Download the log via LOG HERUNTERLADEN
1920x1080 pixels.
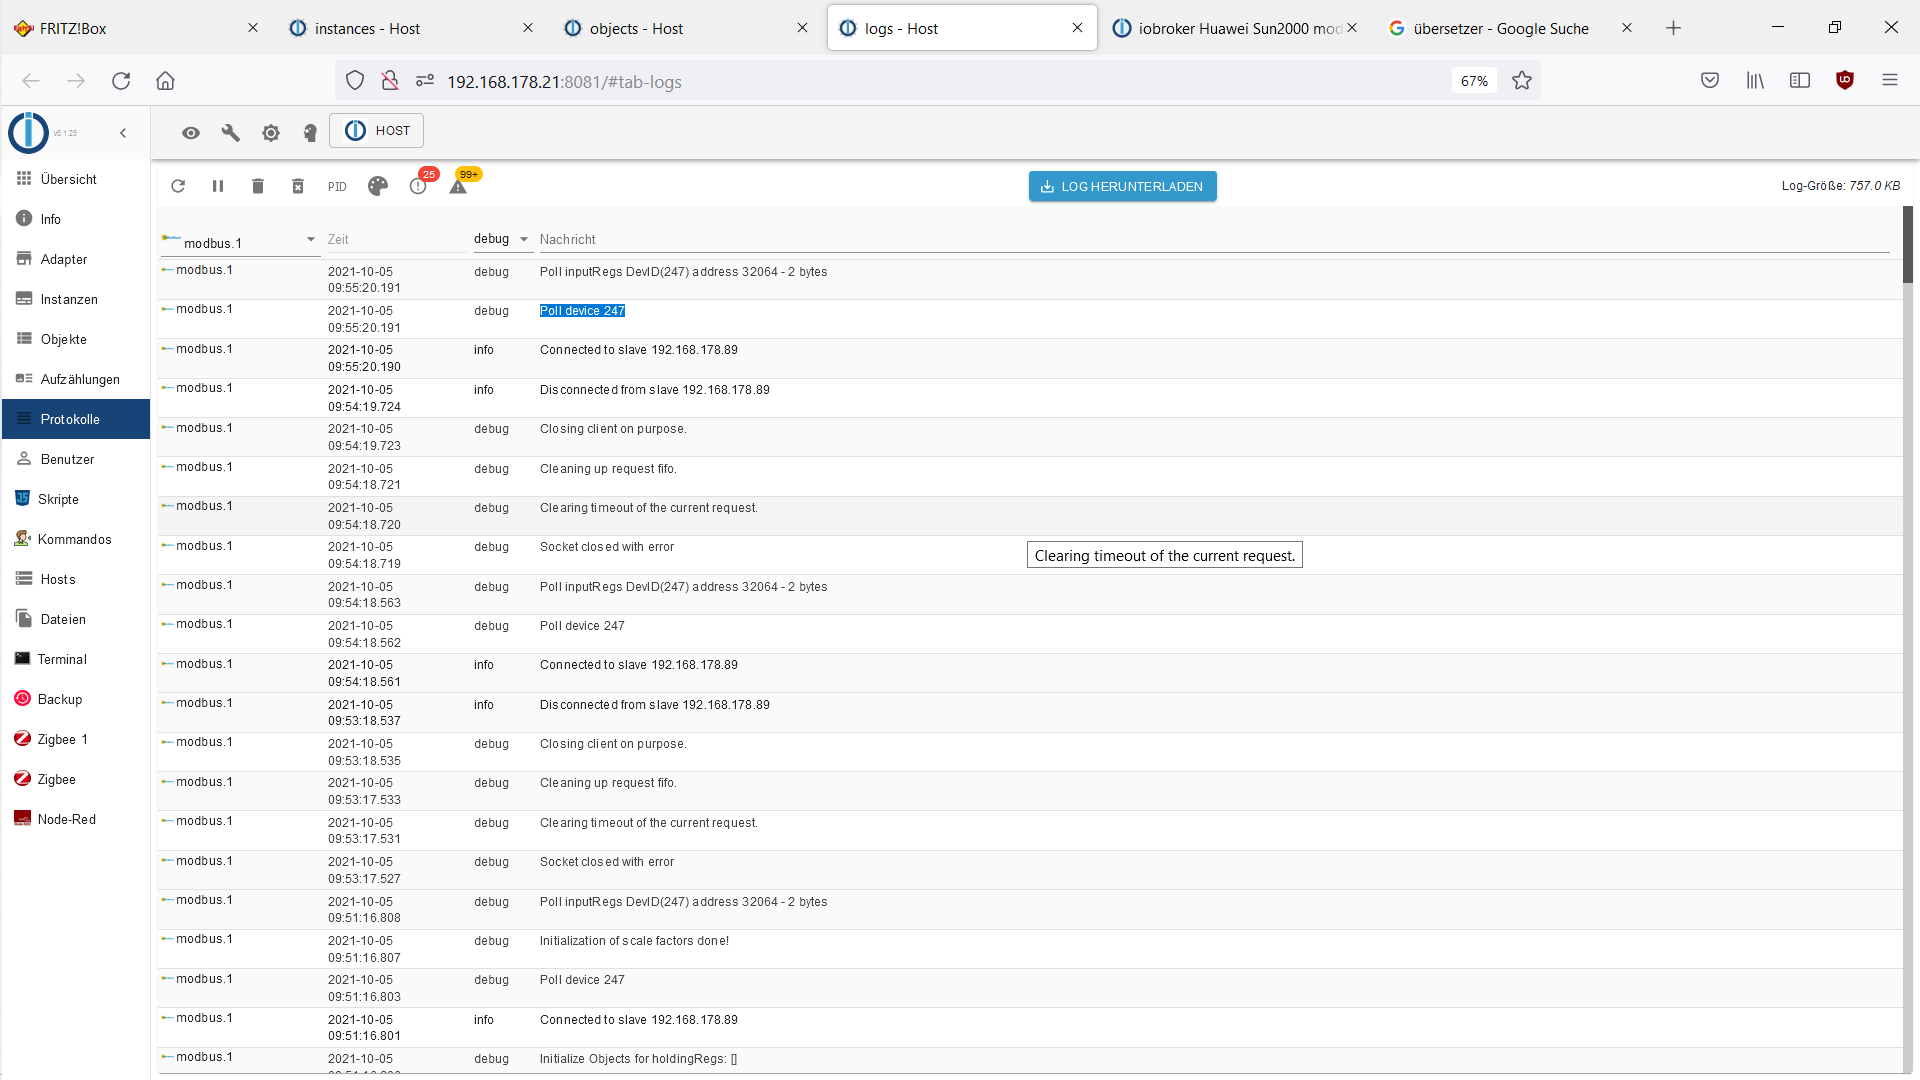1122,187
